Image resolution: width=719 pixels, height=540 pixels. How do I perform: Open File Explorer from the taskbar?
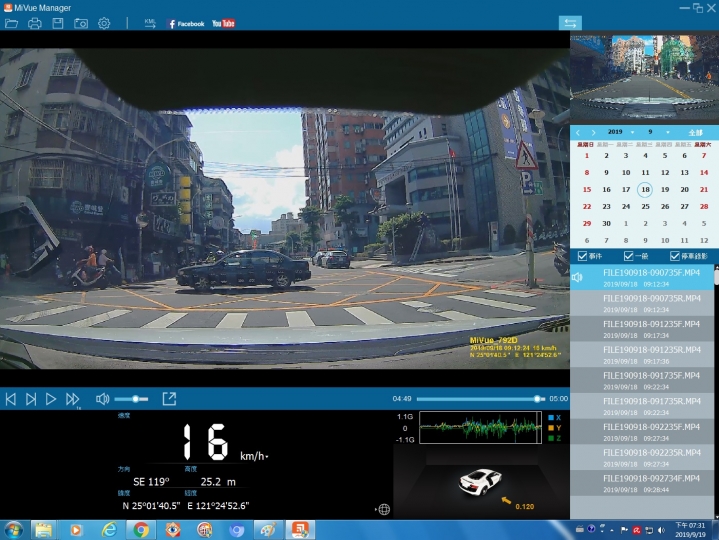44,530
